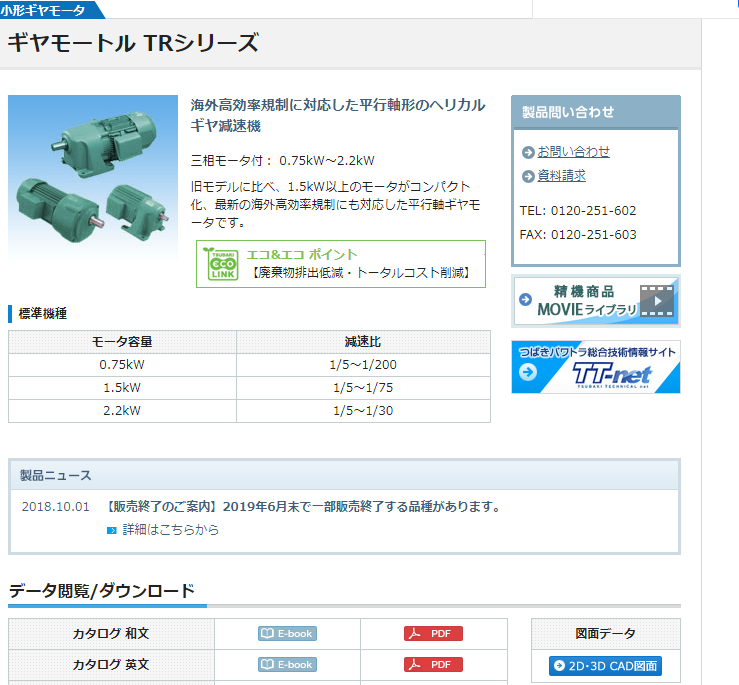Click the play icon on MOVIE library banner
Screen dimensions: 739x685
tap(657, 301)
